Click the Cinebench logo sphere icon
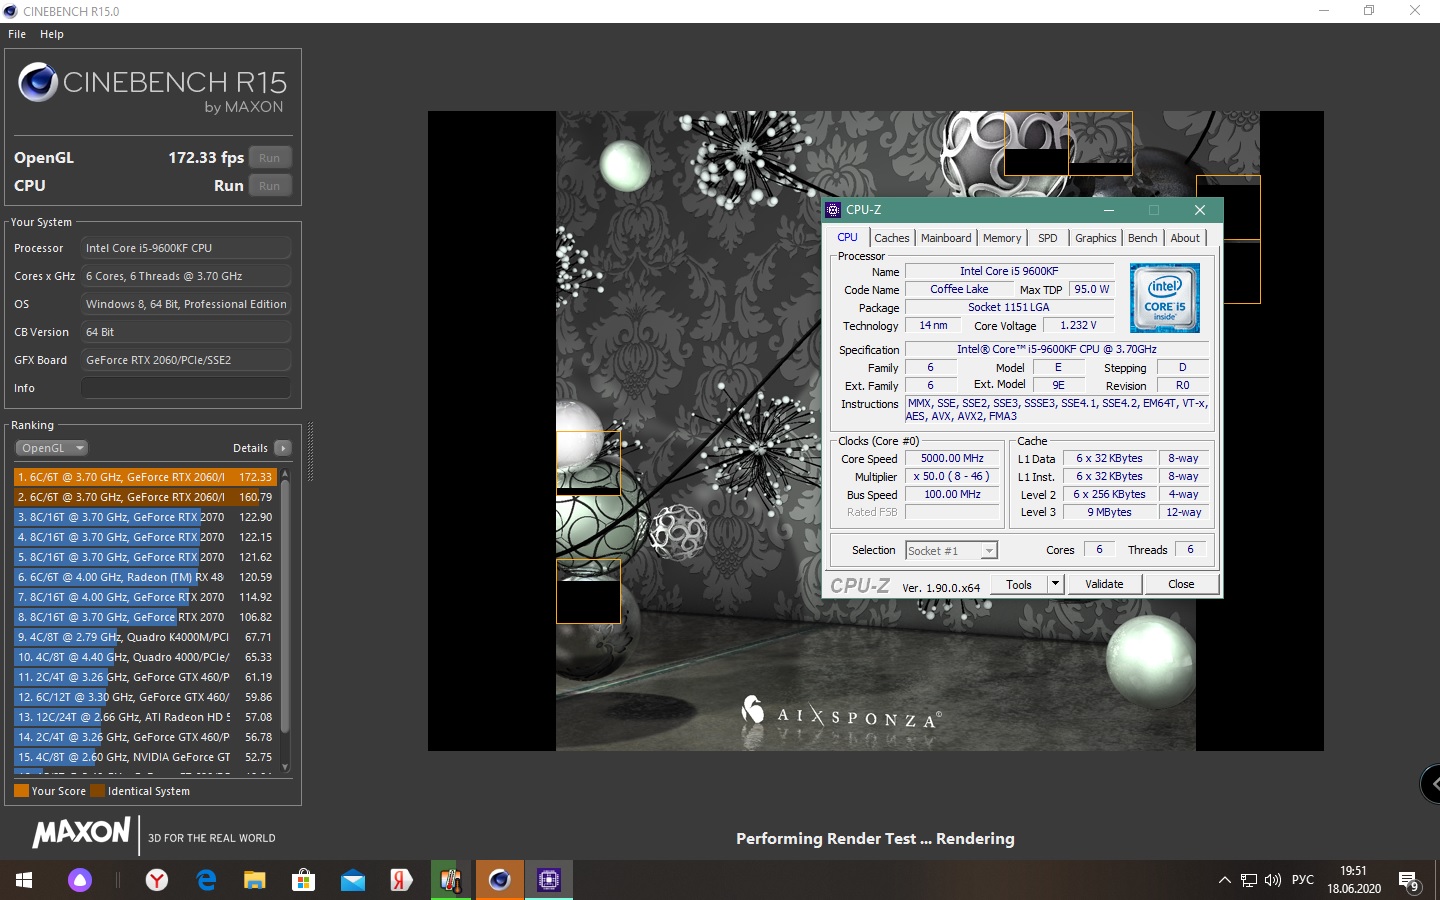Image resolution: width=1440 pixels, height=900 pixels. tap(38, 82)
